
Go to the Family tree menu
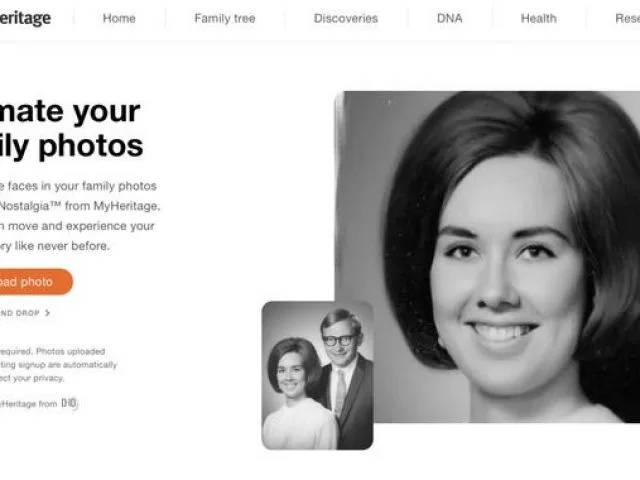(224, 18)
